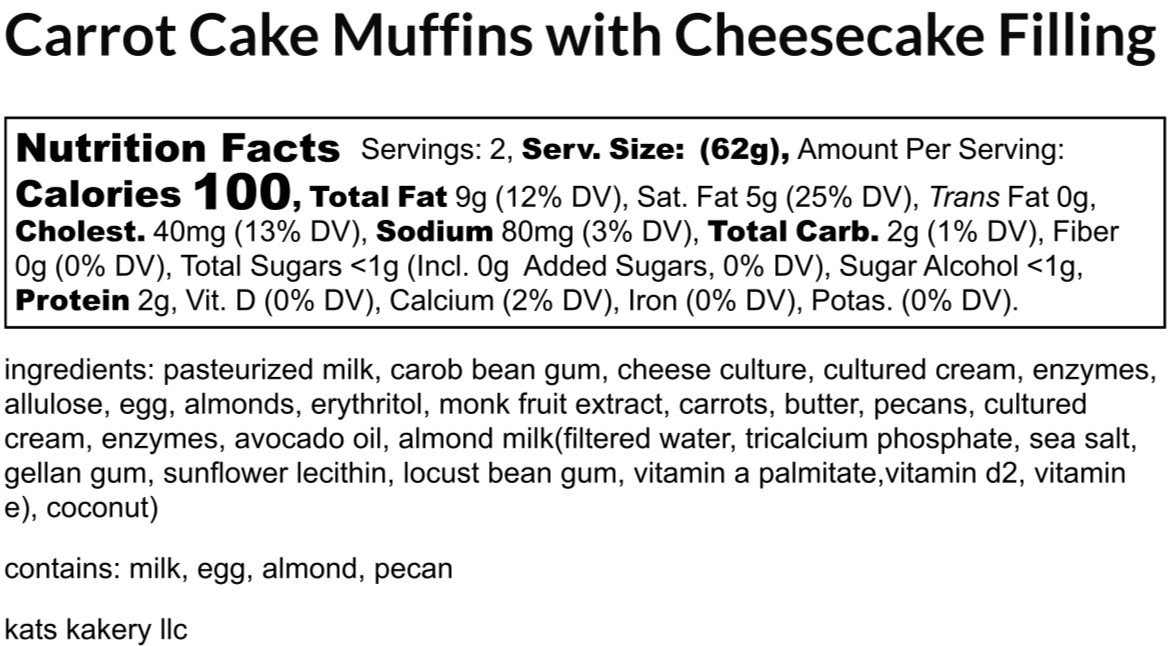Click the Servings: 2 text

(437, 149)
